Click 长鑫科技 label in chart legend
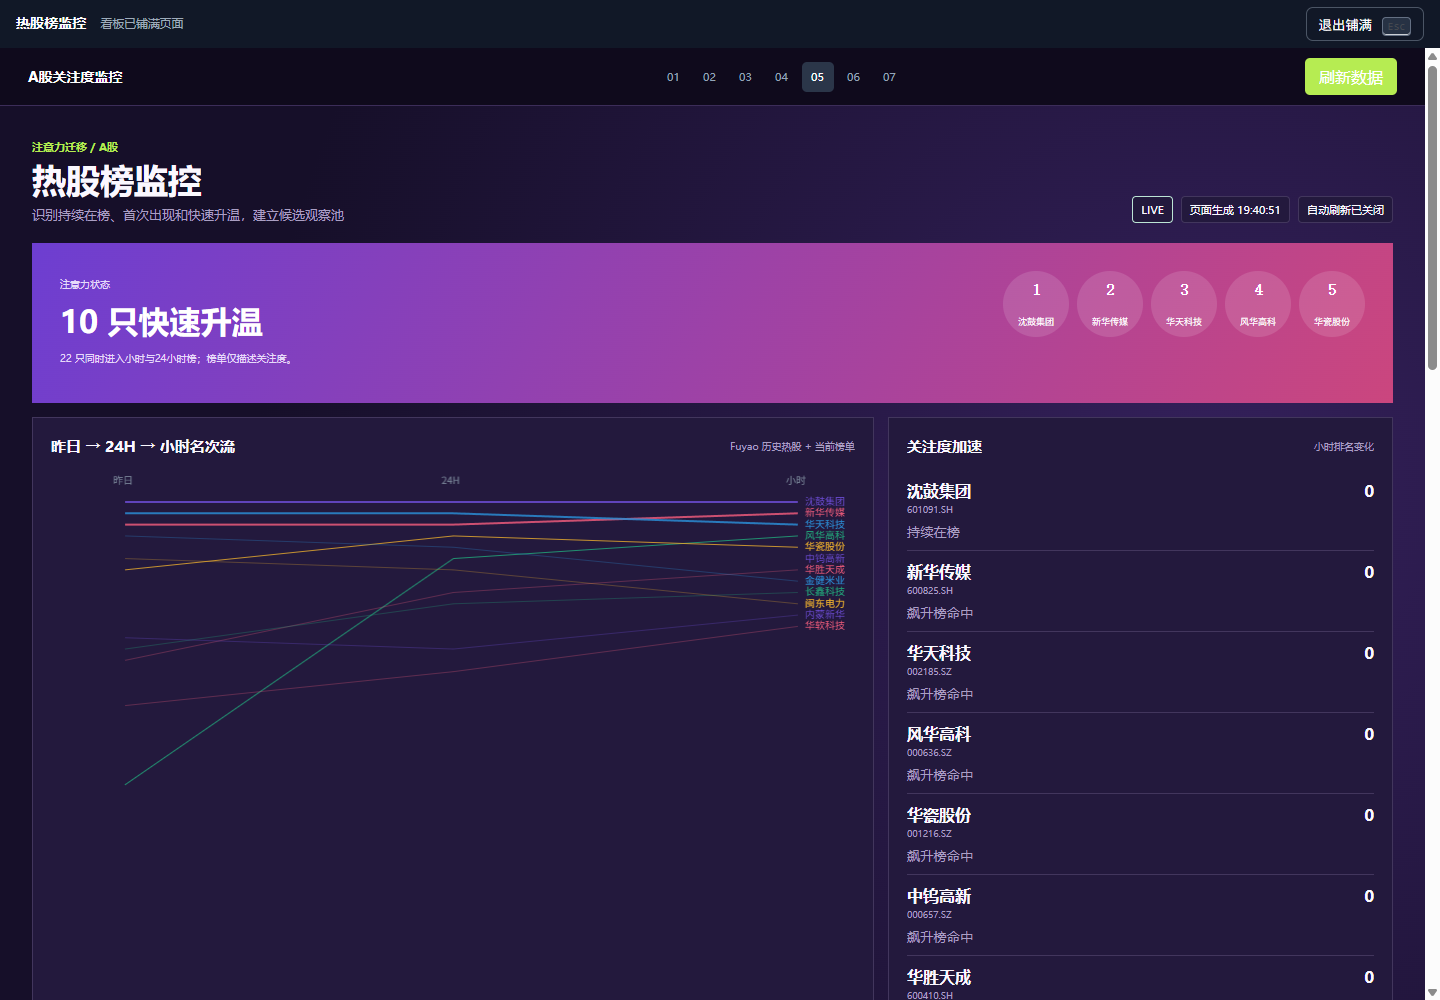The width and height of the screenshot is (1440, 1000). [x=825, y=592]
